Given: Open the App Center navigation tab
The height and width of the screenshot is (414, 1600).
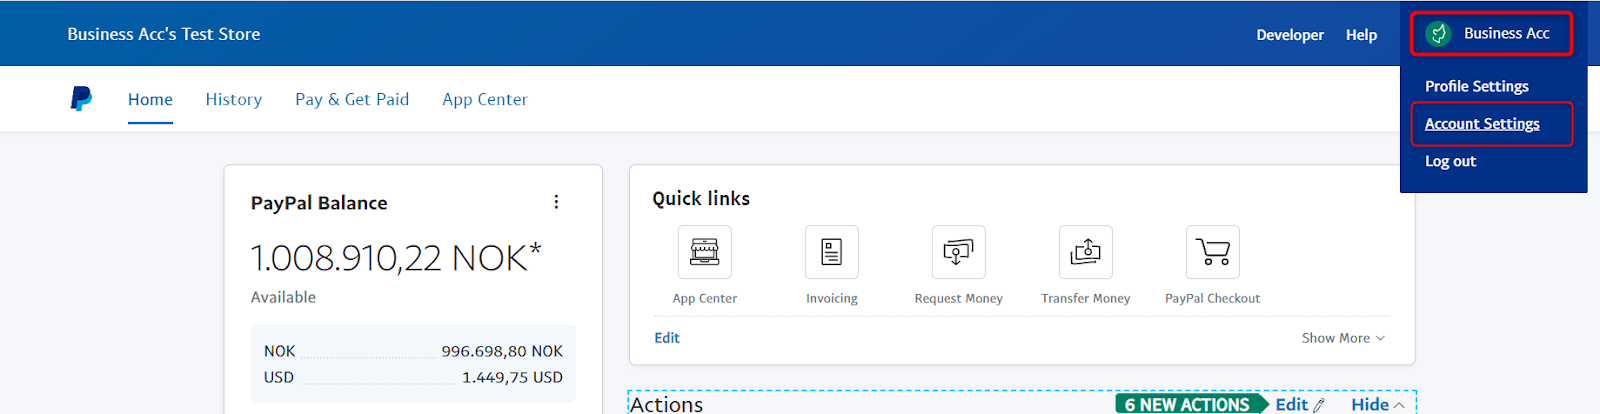Looking at the screenshot, I should pos(485,99).
